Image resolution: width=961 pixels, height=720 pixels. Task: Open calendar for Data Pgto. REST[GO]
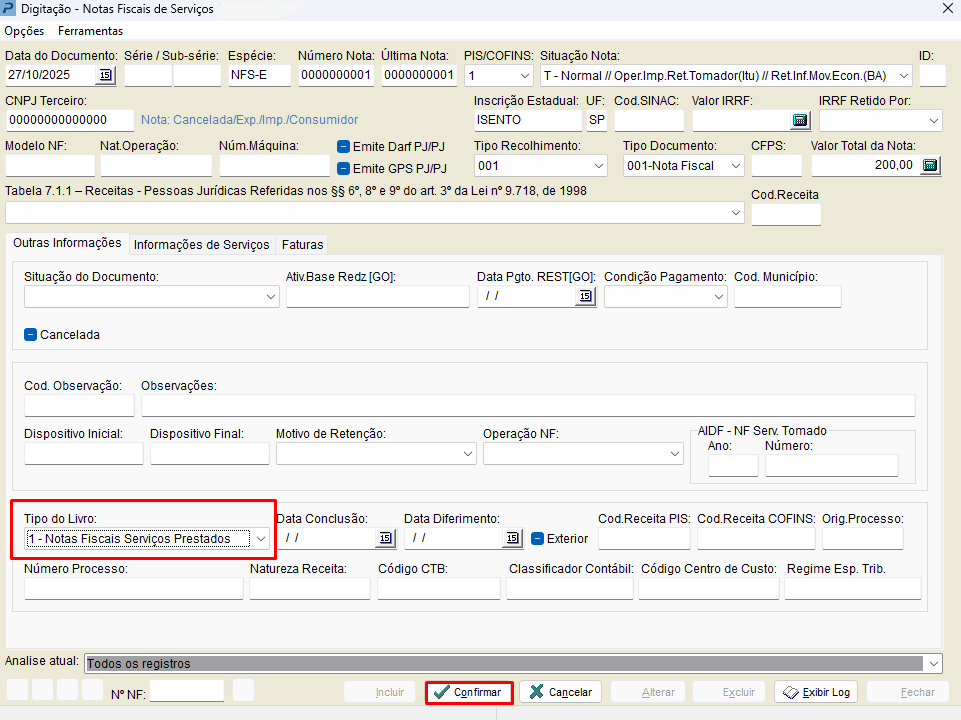click(585, 296)
